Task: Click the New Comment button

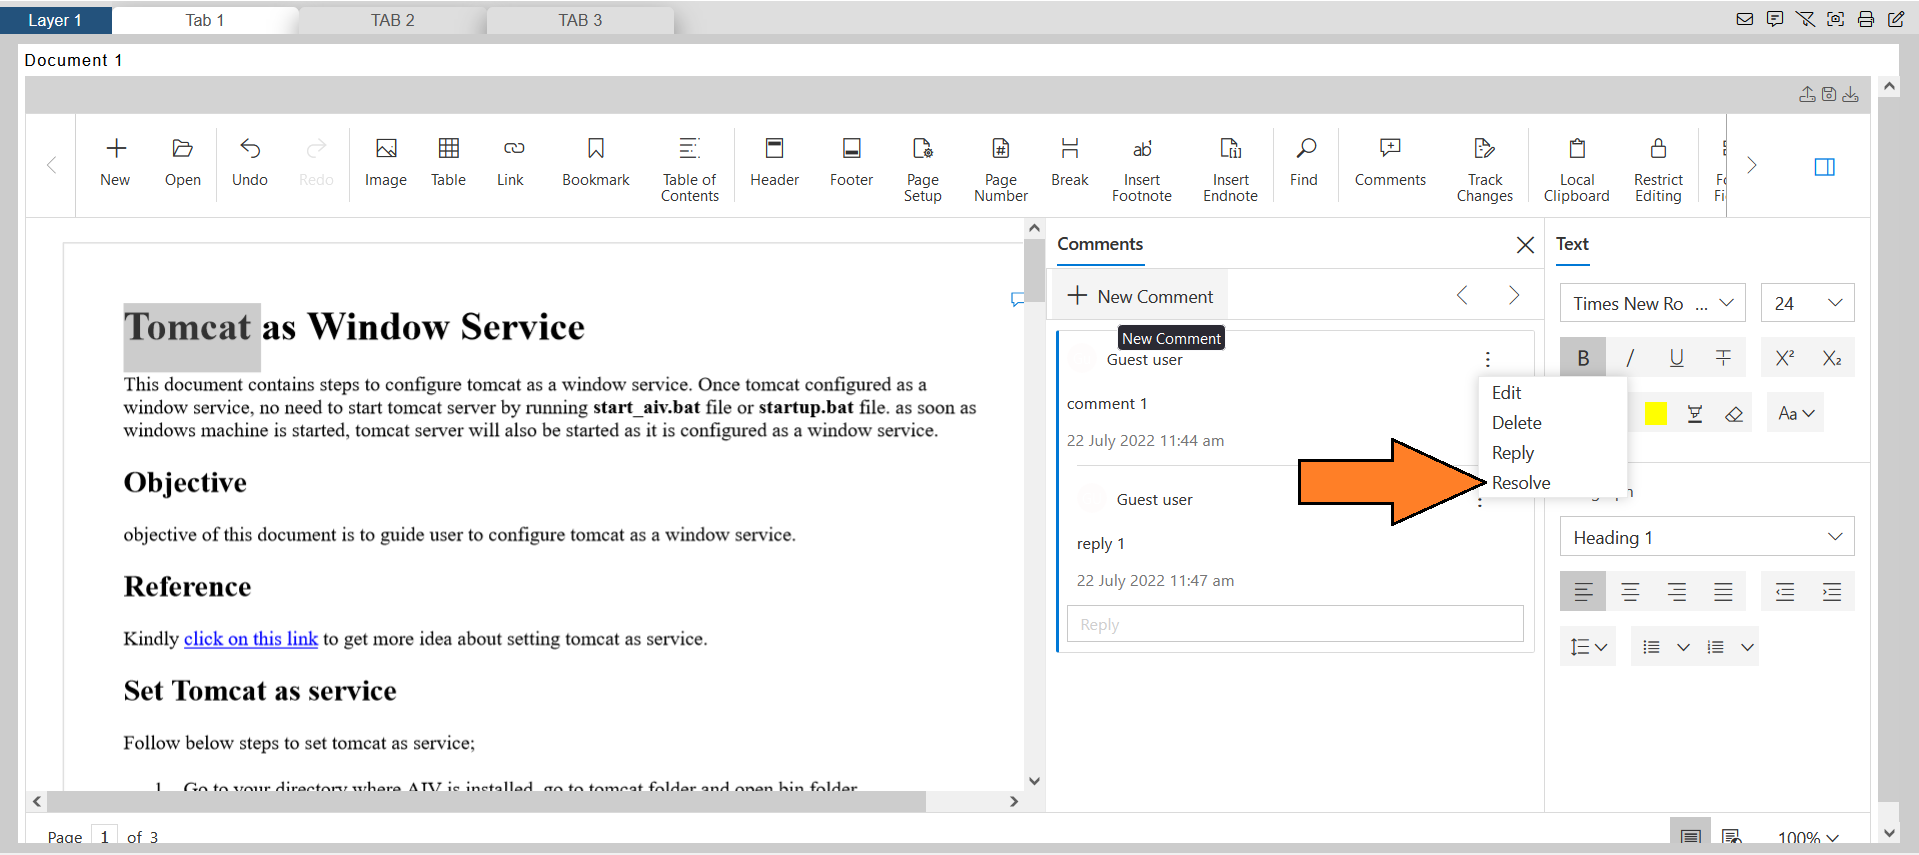Action: pyautogui.click(x=1140, y=297)
